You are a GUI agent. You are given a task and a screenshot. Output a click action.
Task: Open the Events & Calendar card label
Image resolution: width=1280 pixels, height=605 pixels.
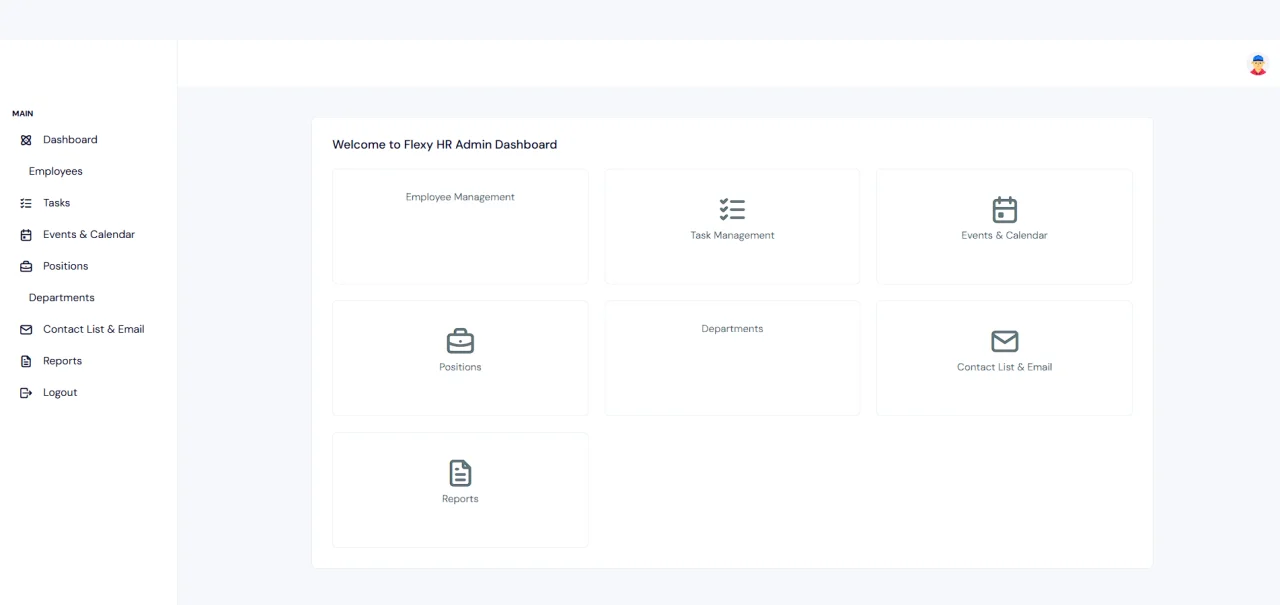point(1004,236)
